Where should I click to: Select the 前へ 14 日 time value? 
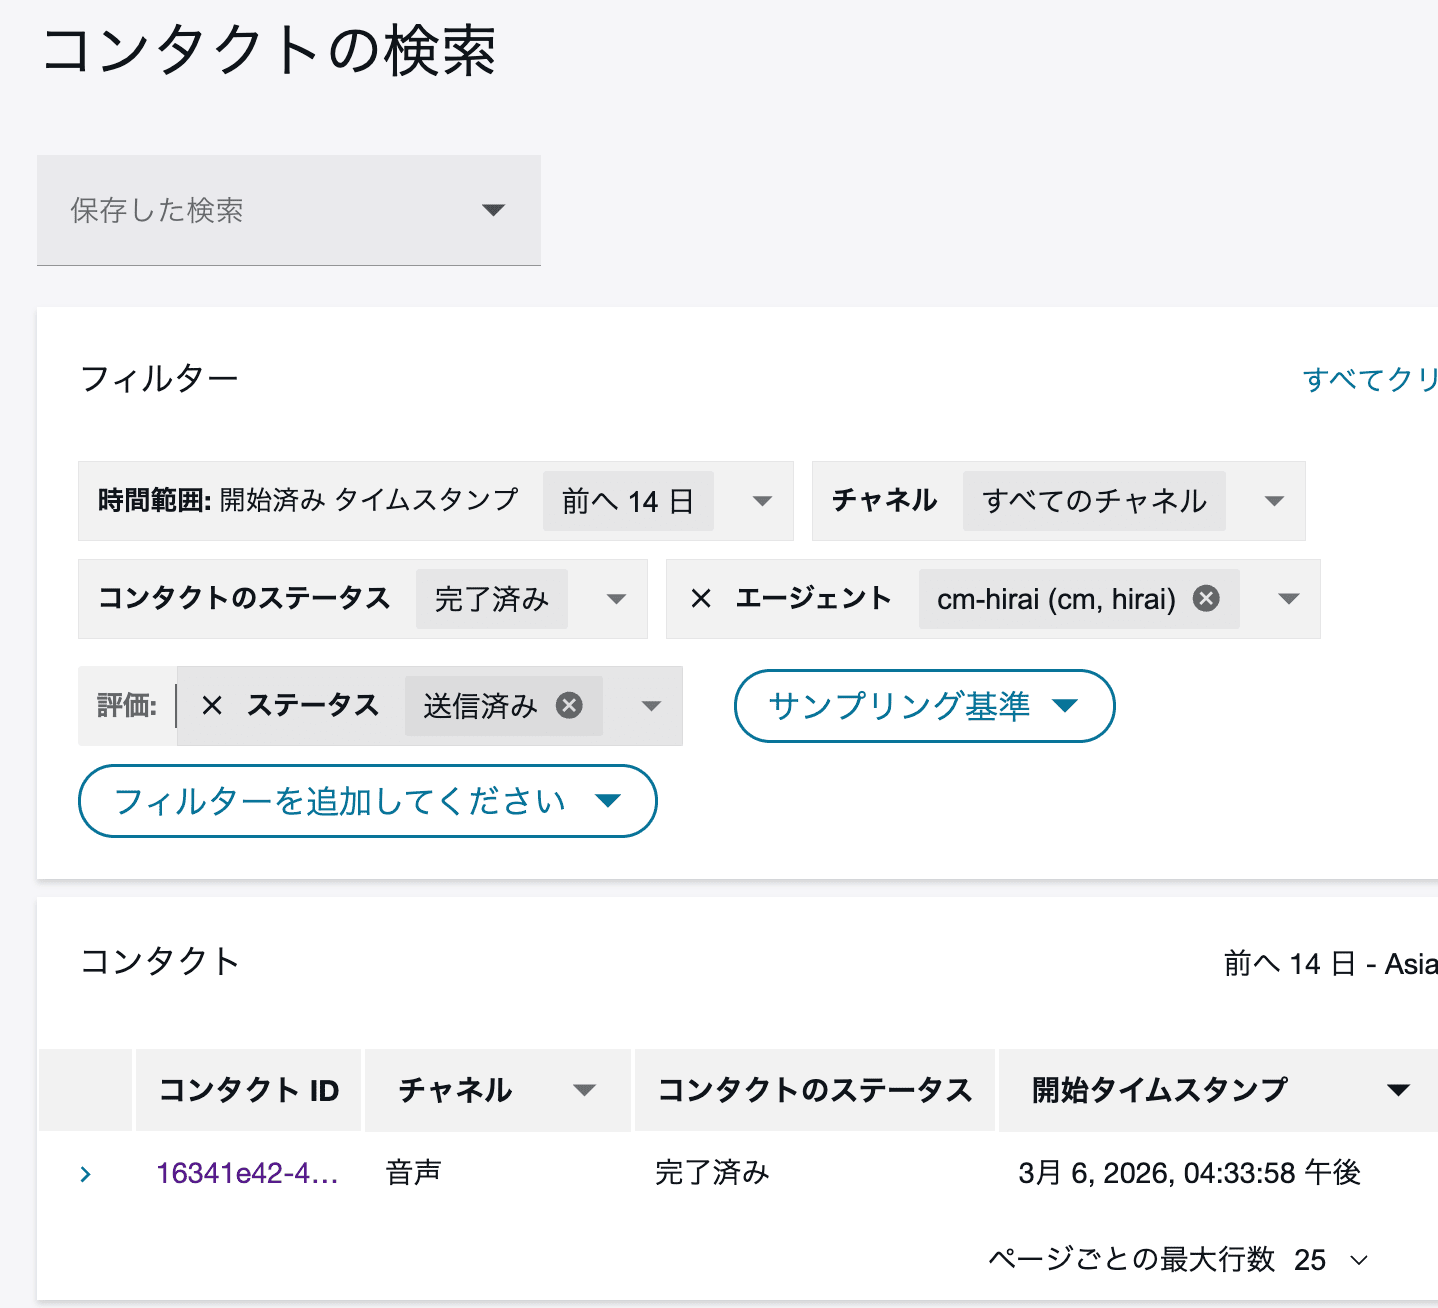pos(627,501)
